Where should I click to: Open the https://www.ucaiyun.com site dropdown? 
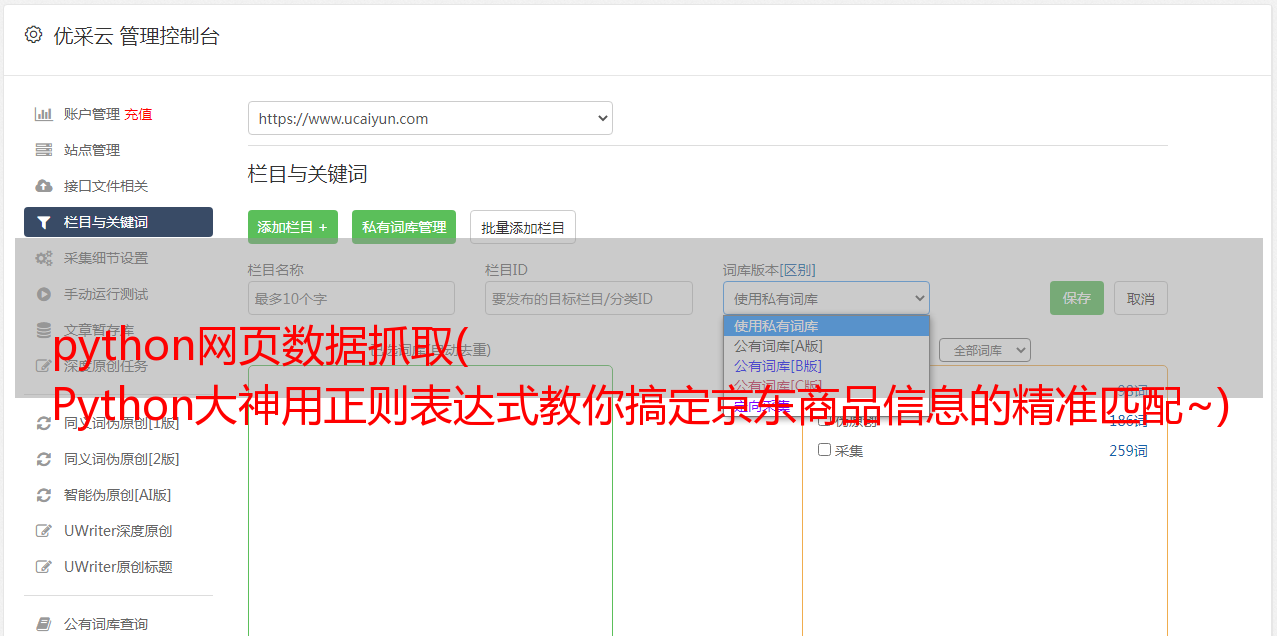click(x=430, y=118)
